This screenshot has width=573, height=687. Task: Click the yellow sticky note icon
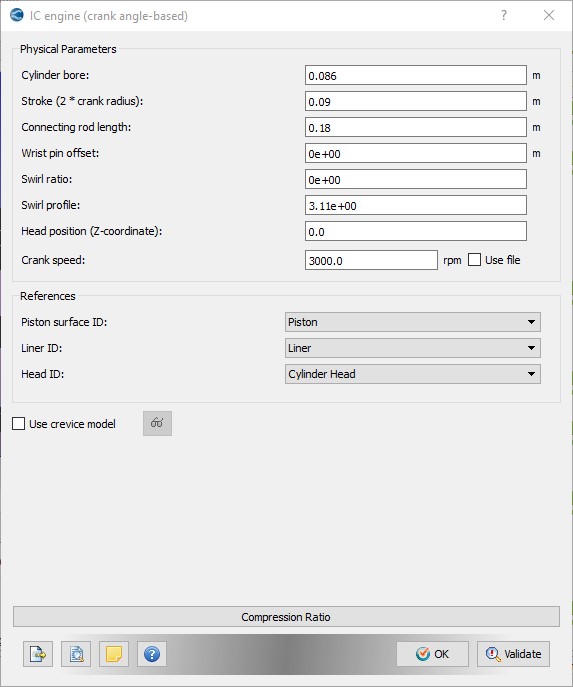(x=114, y=654)
